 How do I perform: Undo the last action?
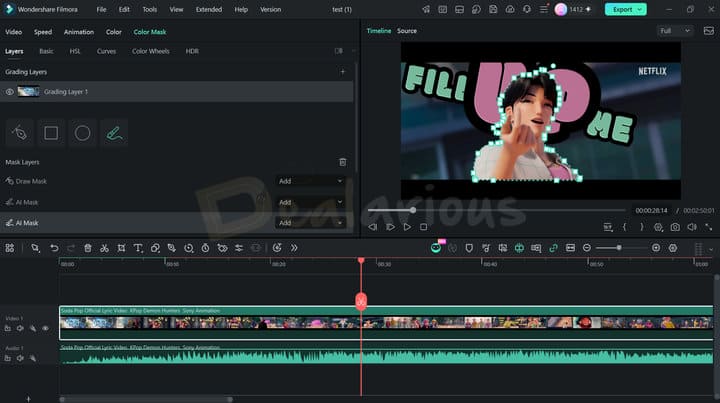coord(54,248)
